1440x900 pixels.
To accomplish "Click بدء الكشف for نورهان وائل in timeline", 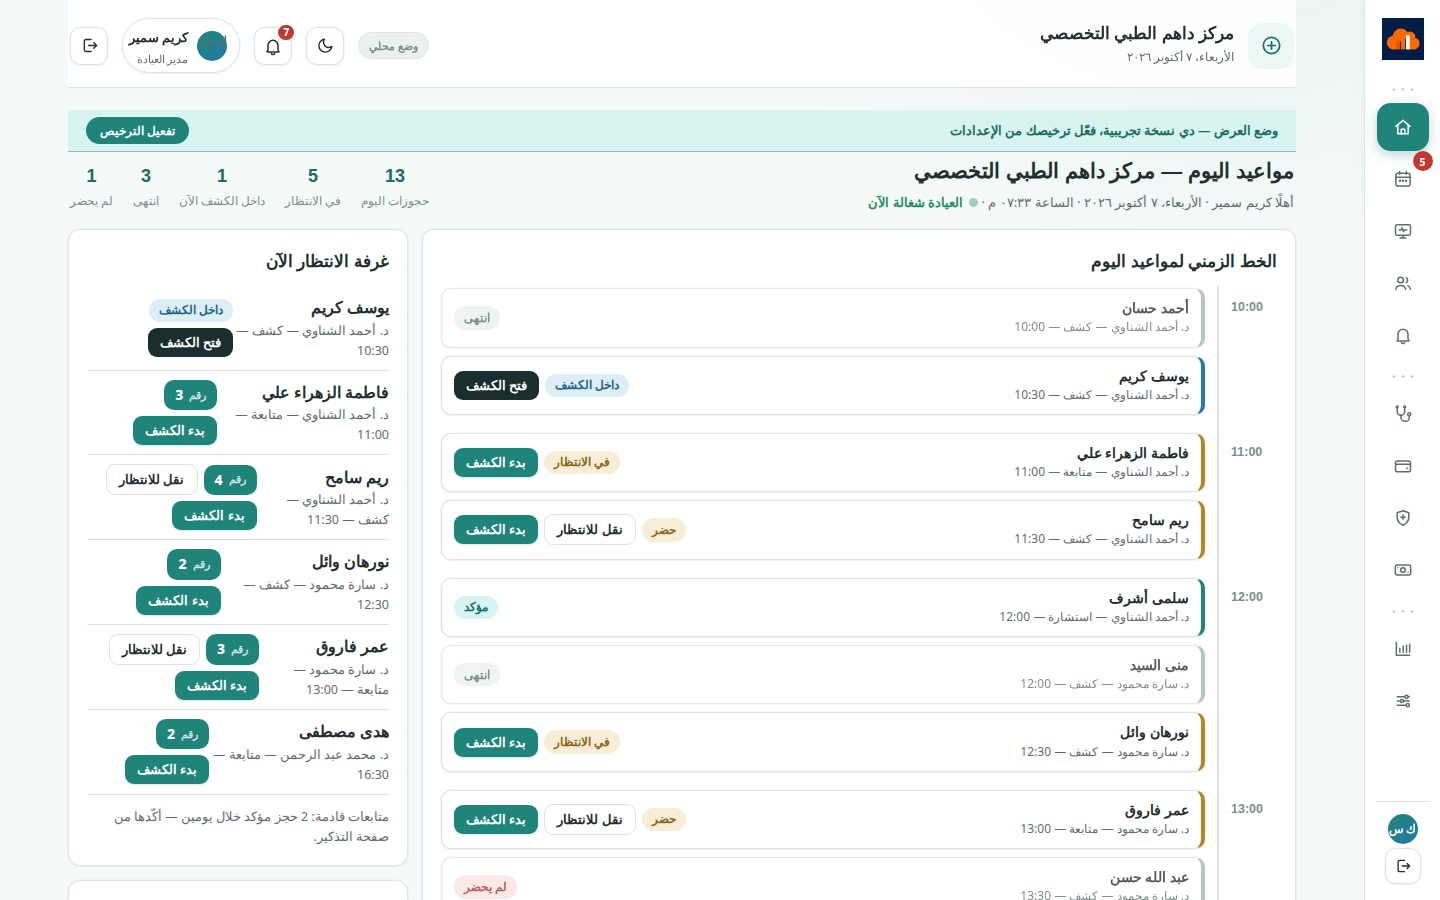I will 496,743.
